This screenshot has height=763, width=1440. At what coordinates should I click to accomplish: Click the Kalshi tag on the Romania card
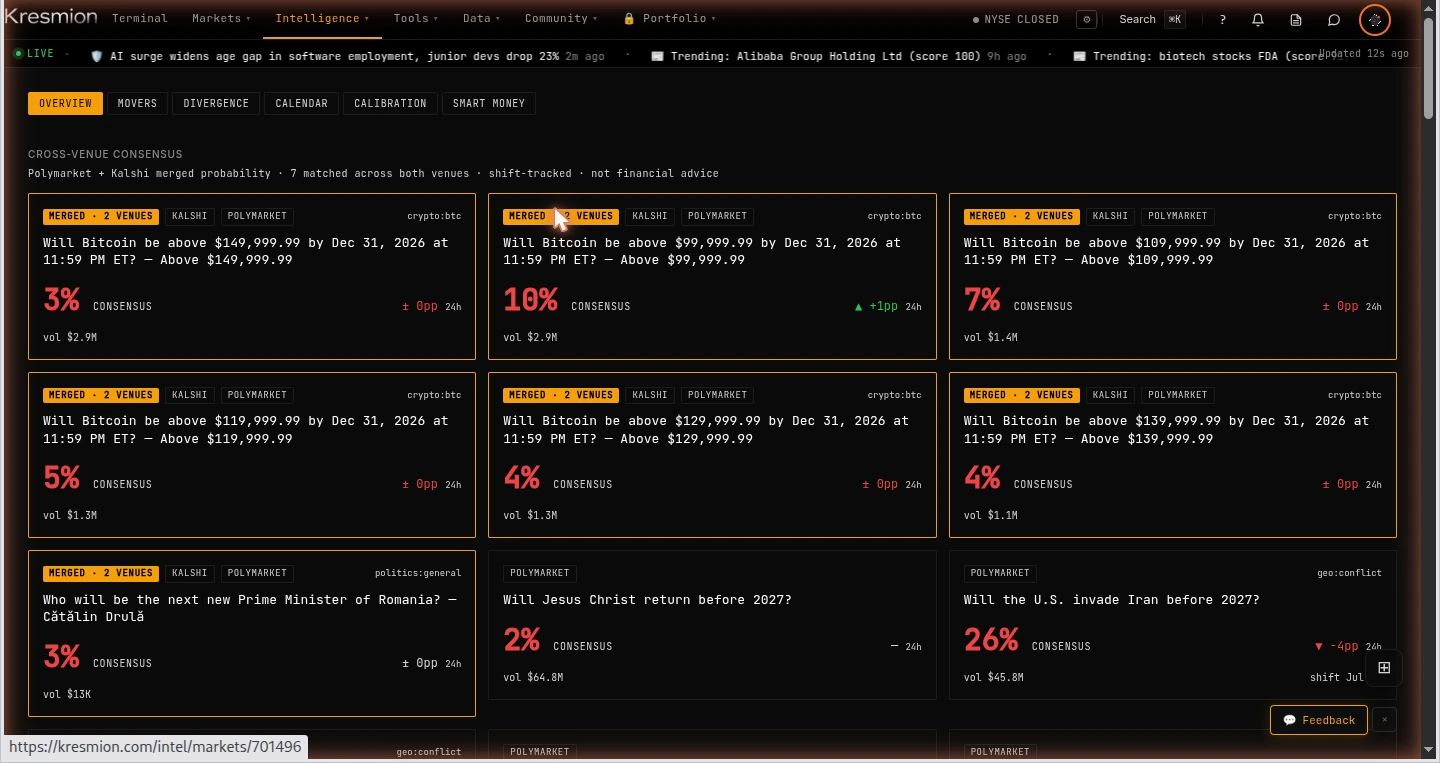point(190,573)
